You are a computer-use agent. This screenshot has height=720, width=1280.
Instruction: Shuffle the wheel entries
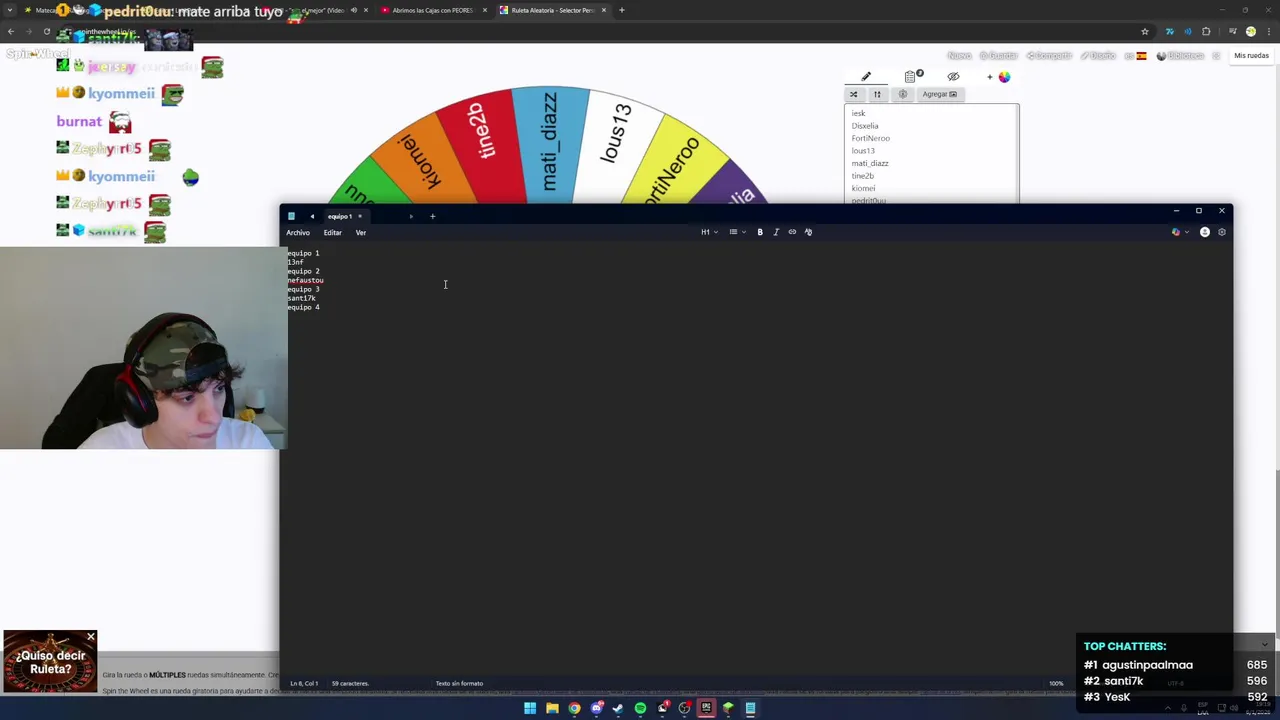pyautogui.click(x=854, y=94)
